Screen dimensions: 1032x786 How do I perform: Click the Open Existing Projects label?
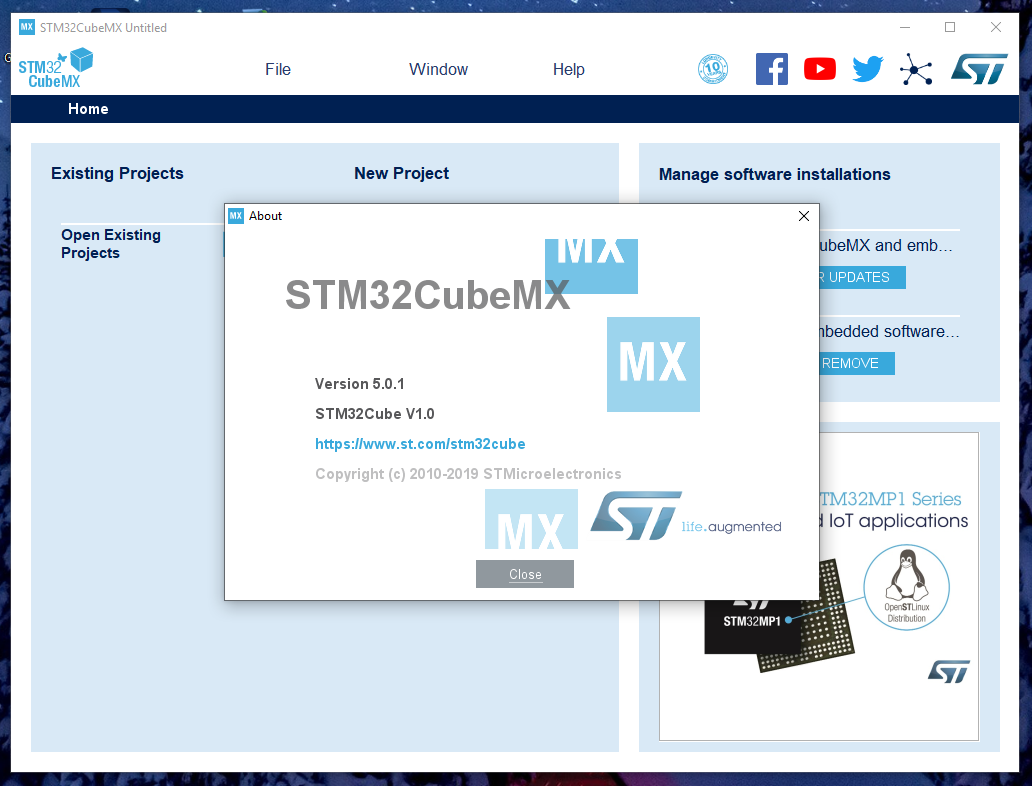click(111, 244)
